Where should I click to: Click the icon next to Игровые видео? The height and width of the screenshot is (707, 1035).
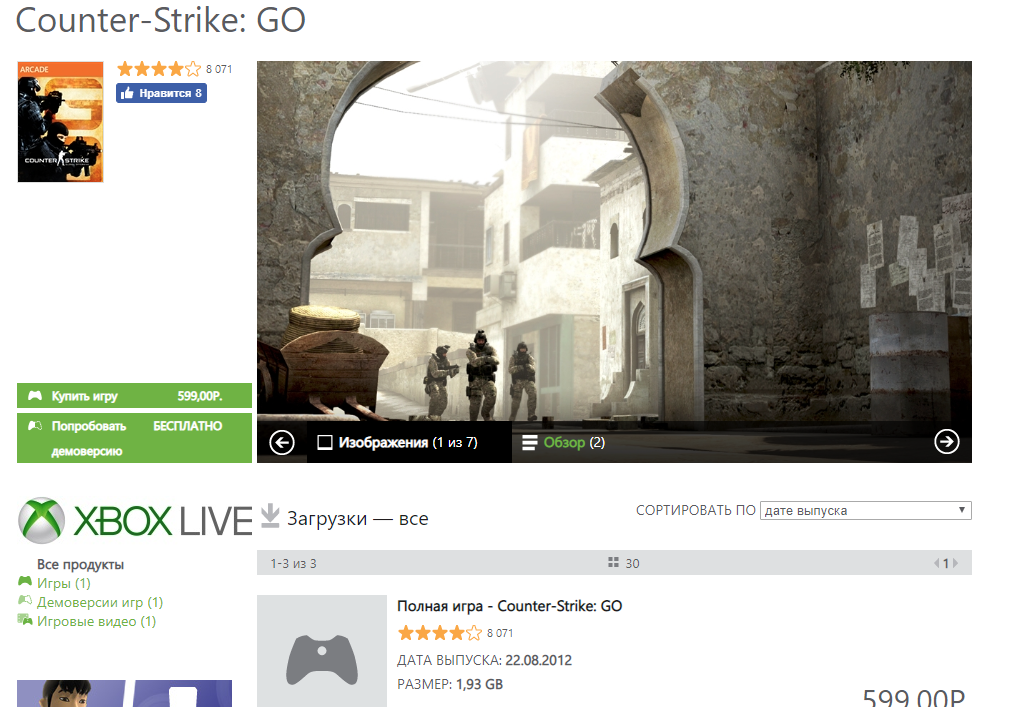(x=25, y=619)
